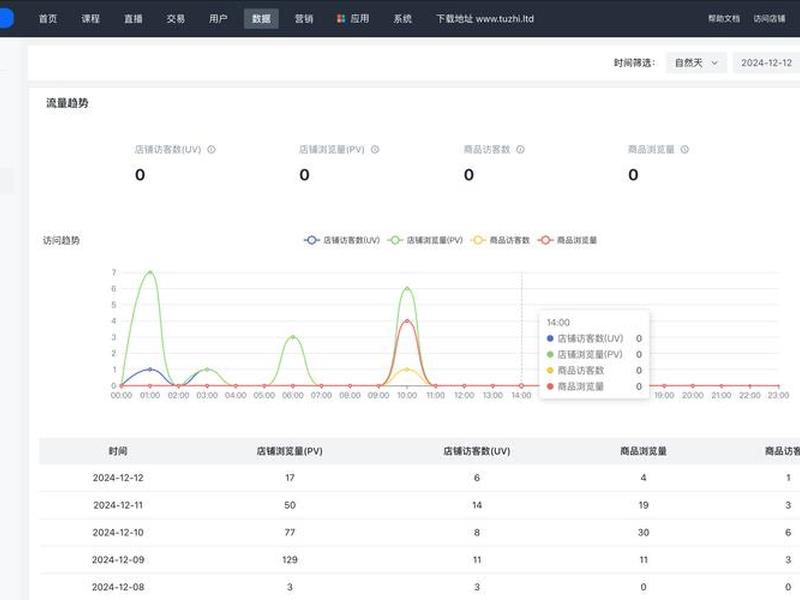800x600 pixels.
Task: Open the 直播 menu
Action: [x=133, y=19]
